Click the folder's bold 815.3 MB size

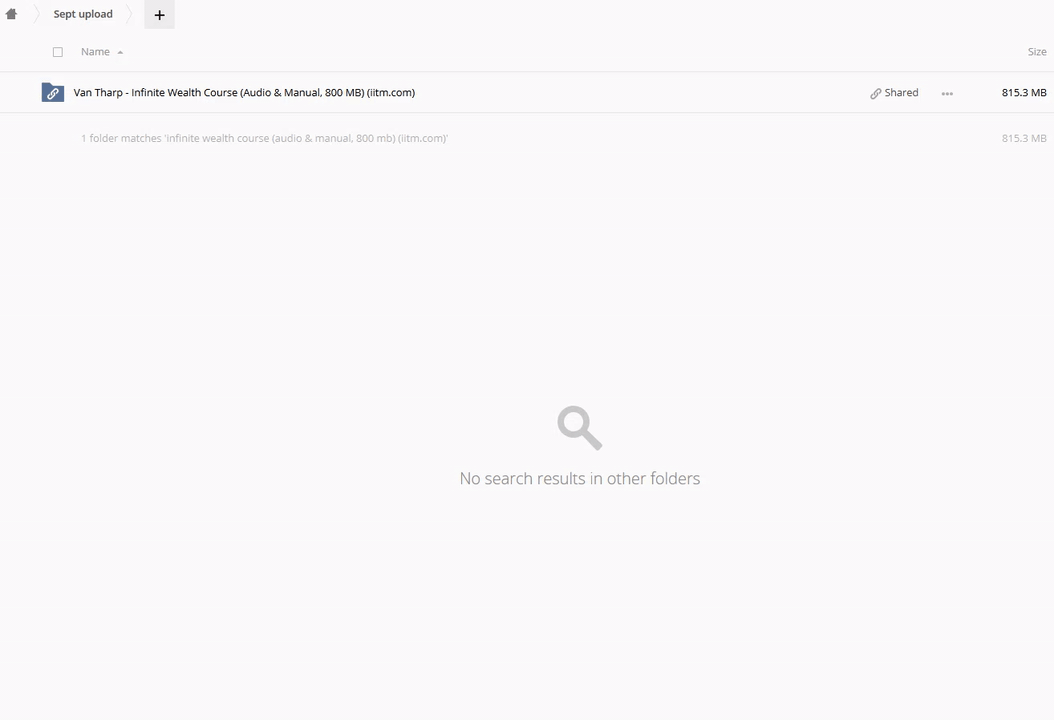coord(1023,92)
